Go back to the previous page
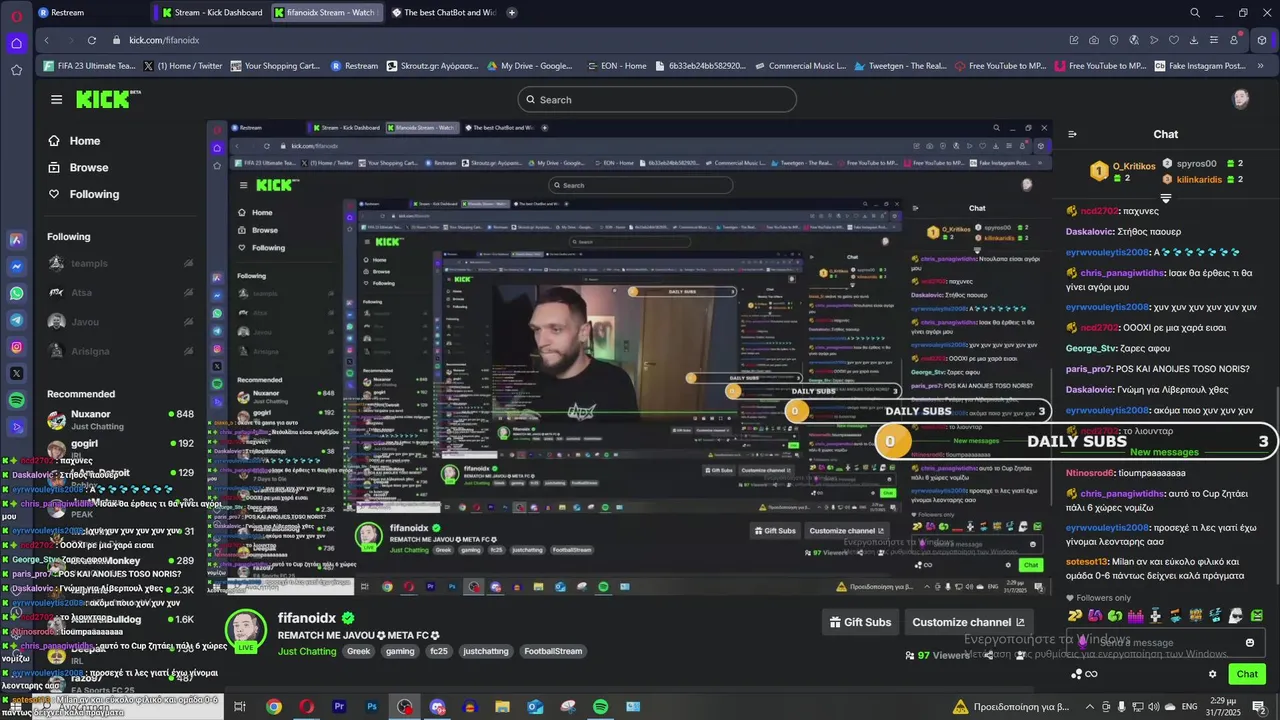 pyautogui.click(x=46, y=40)
